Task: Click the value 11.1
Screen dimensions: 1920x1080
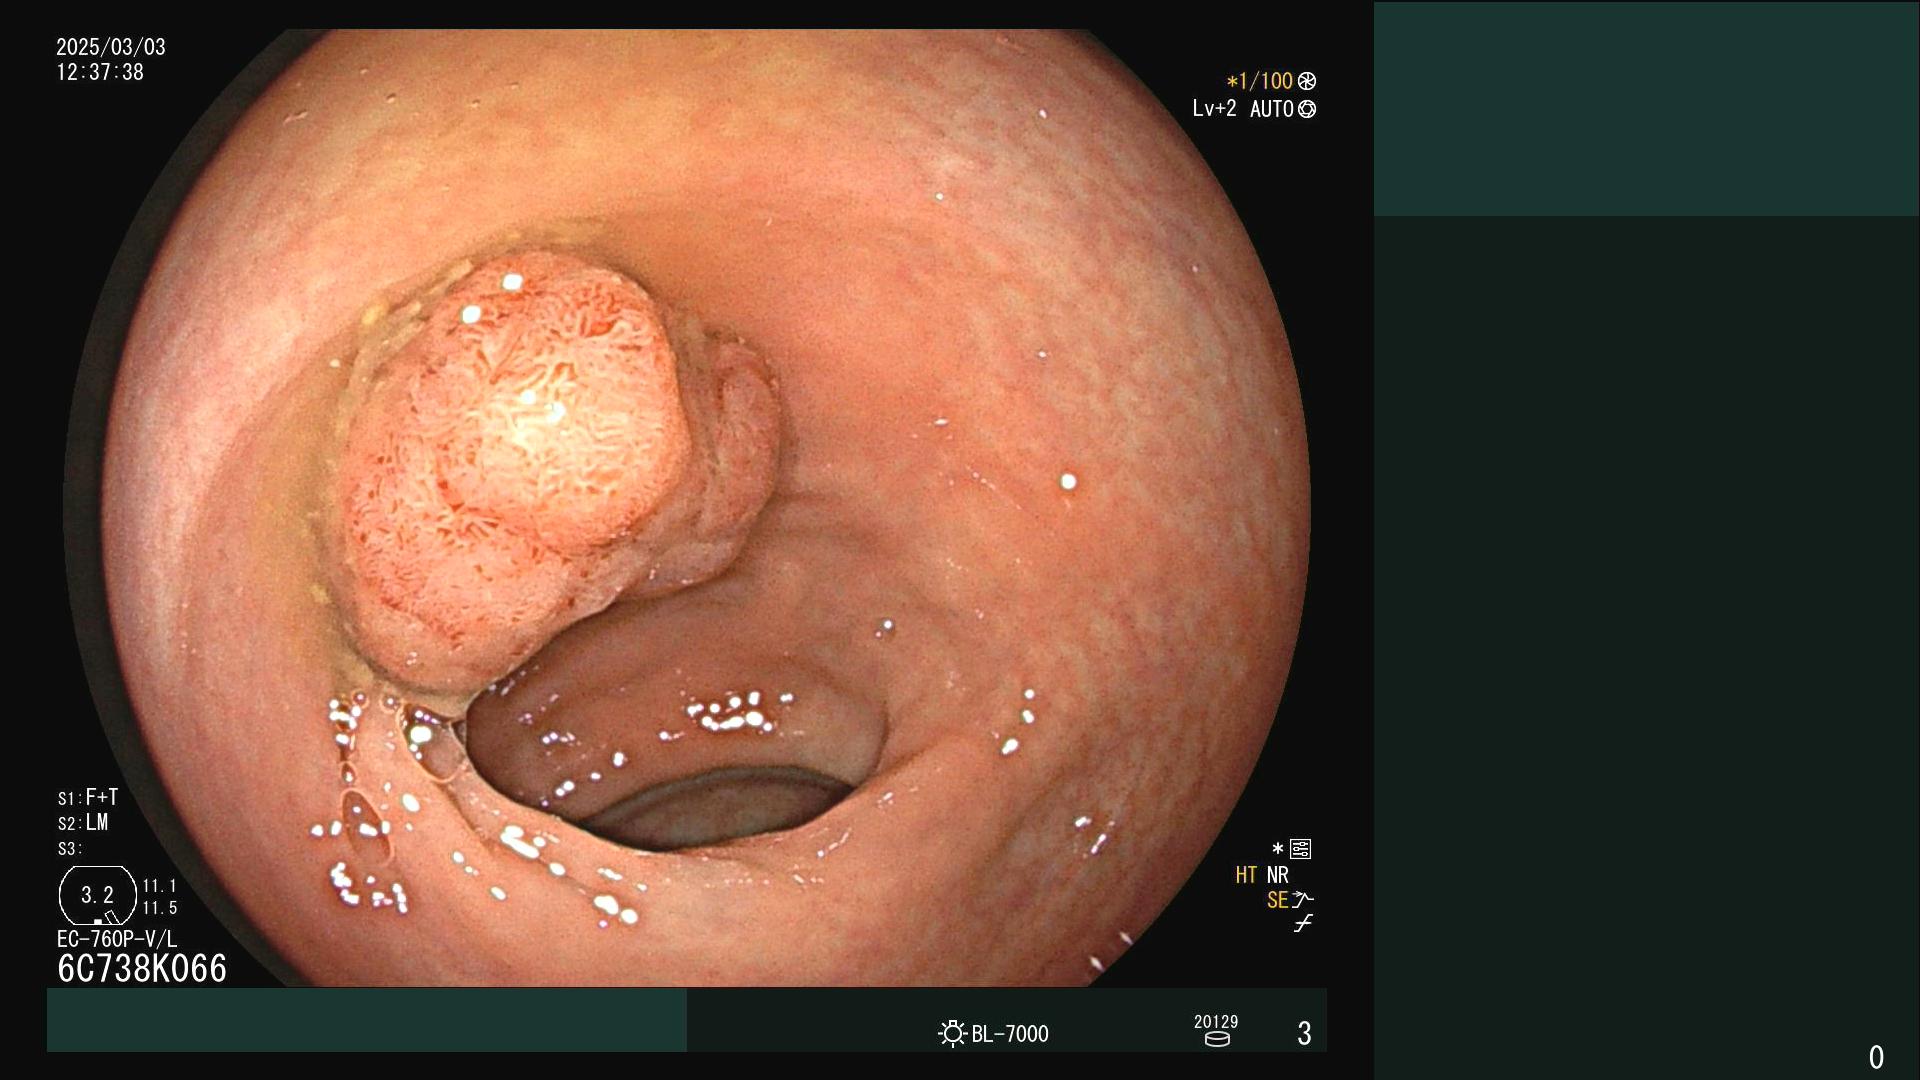Action: coord(160,886)
